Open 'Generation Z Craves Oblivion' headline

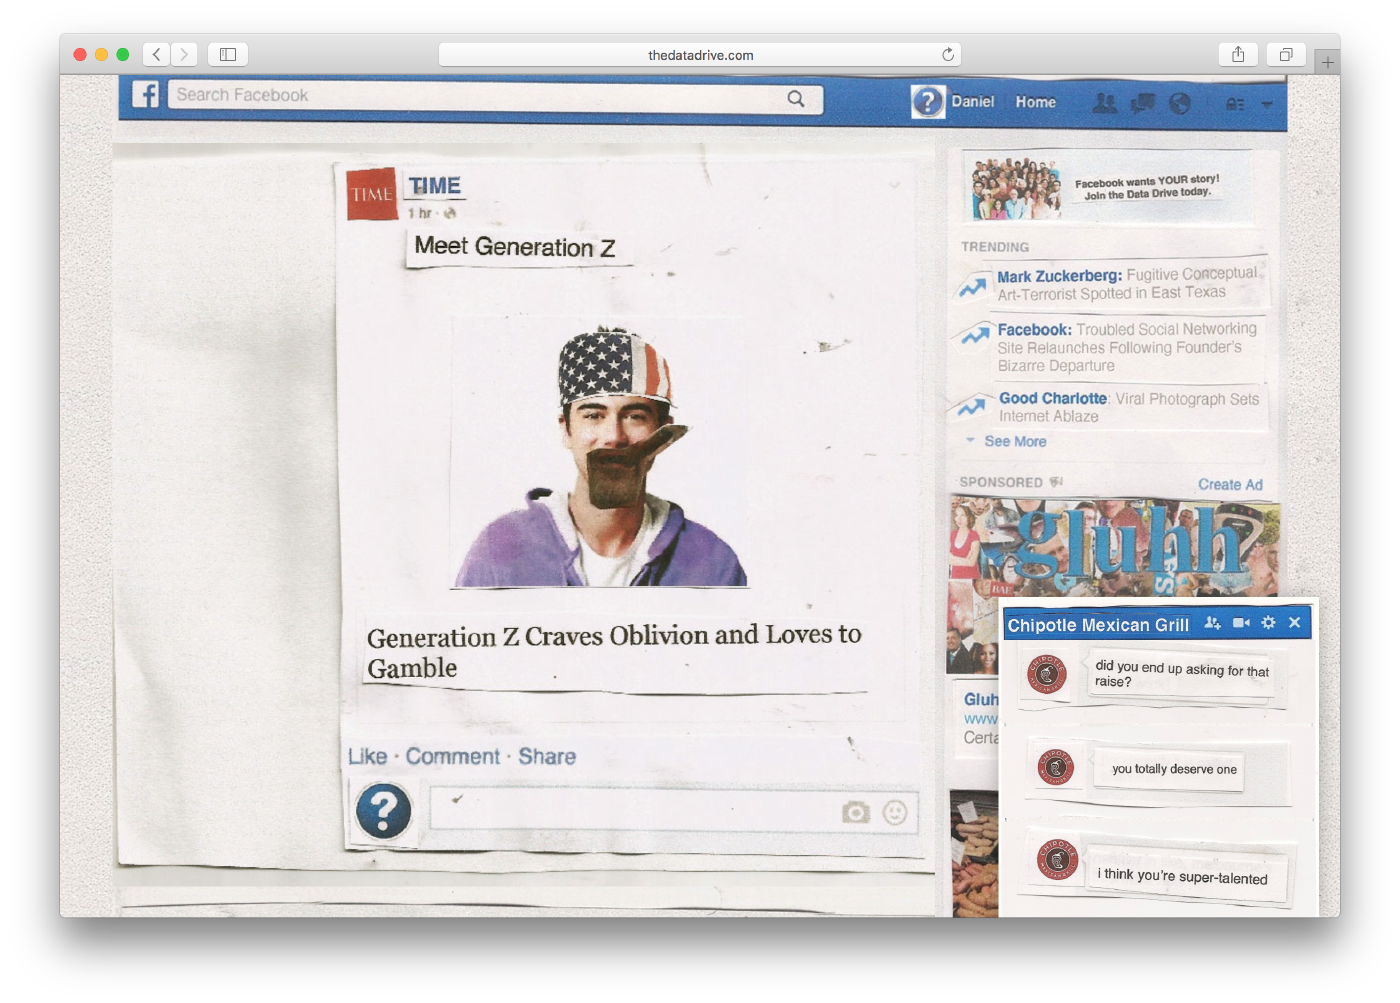(x=614, y=651)
